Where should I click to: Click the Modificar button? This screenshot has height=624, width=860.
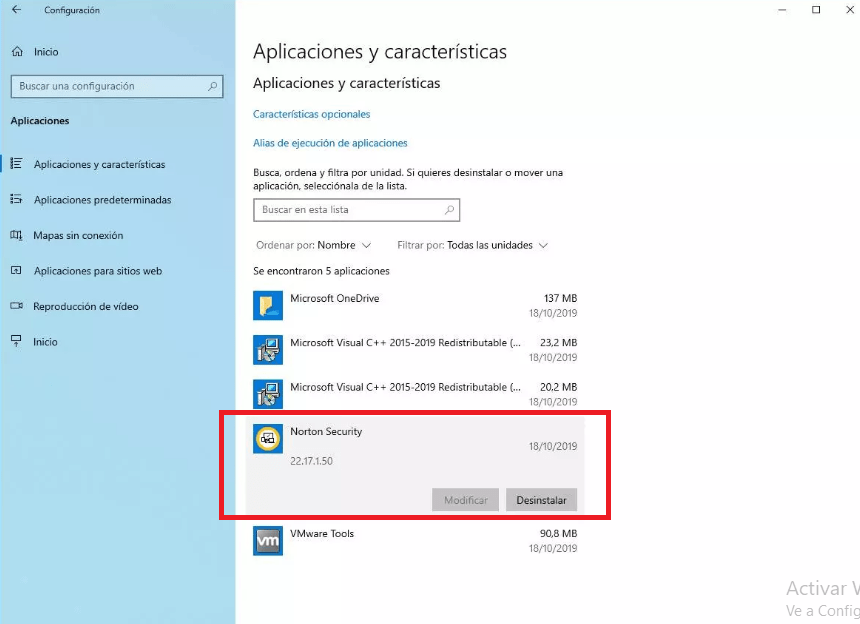tap(466, 500)
